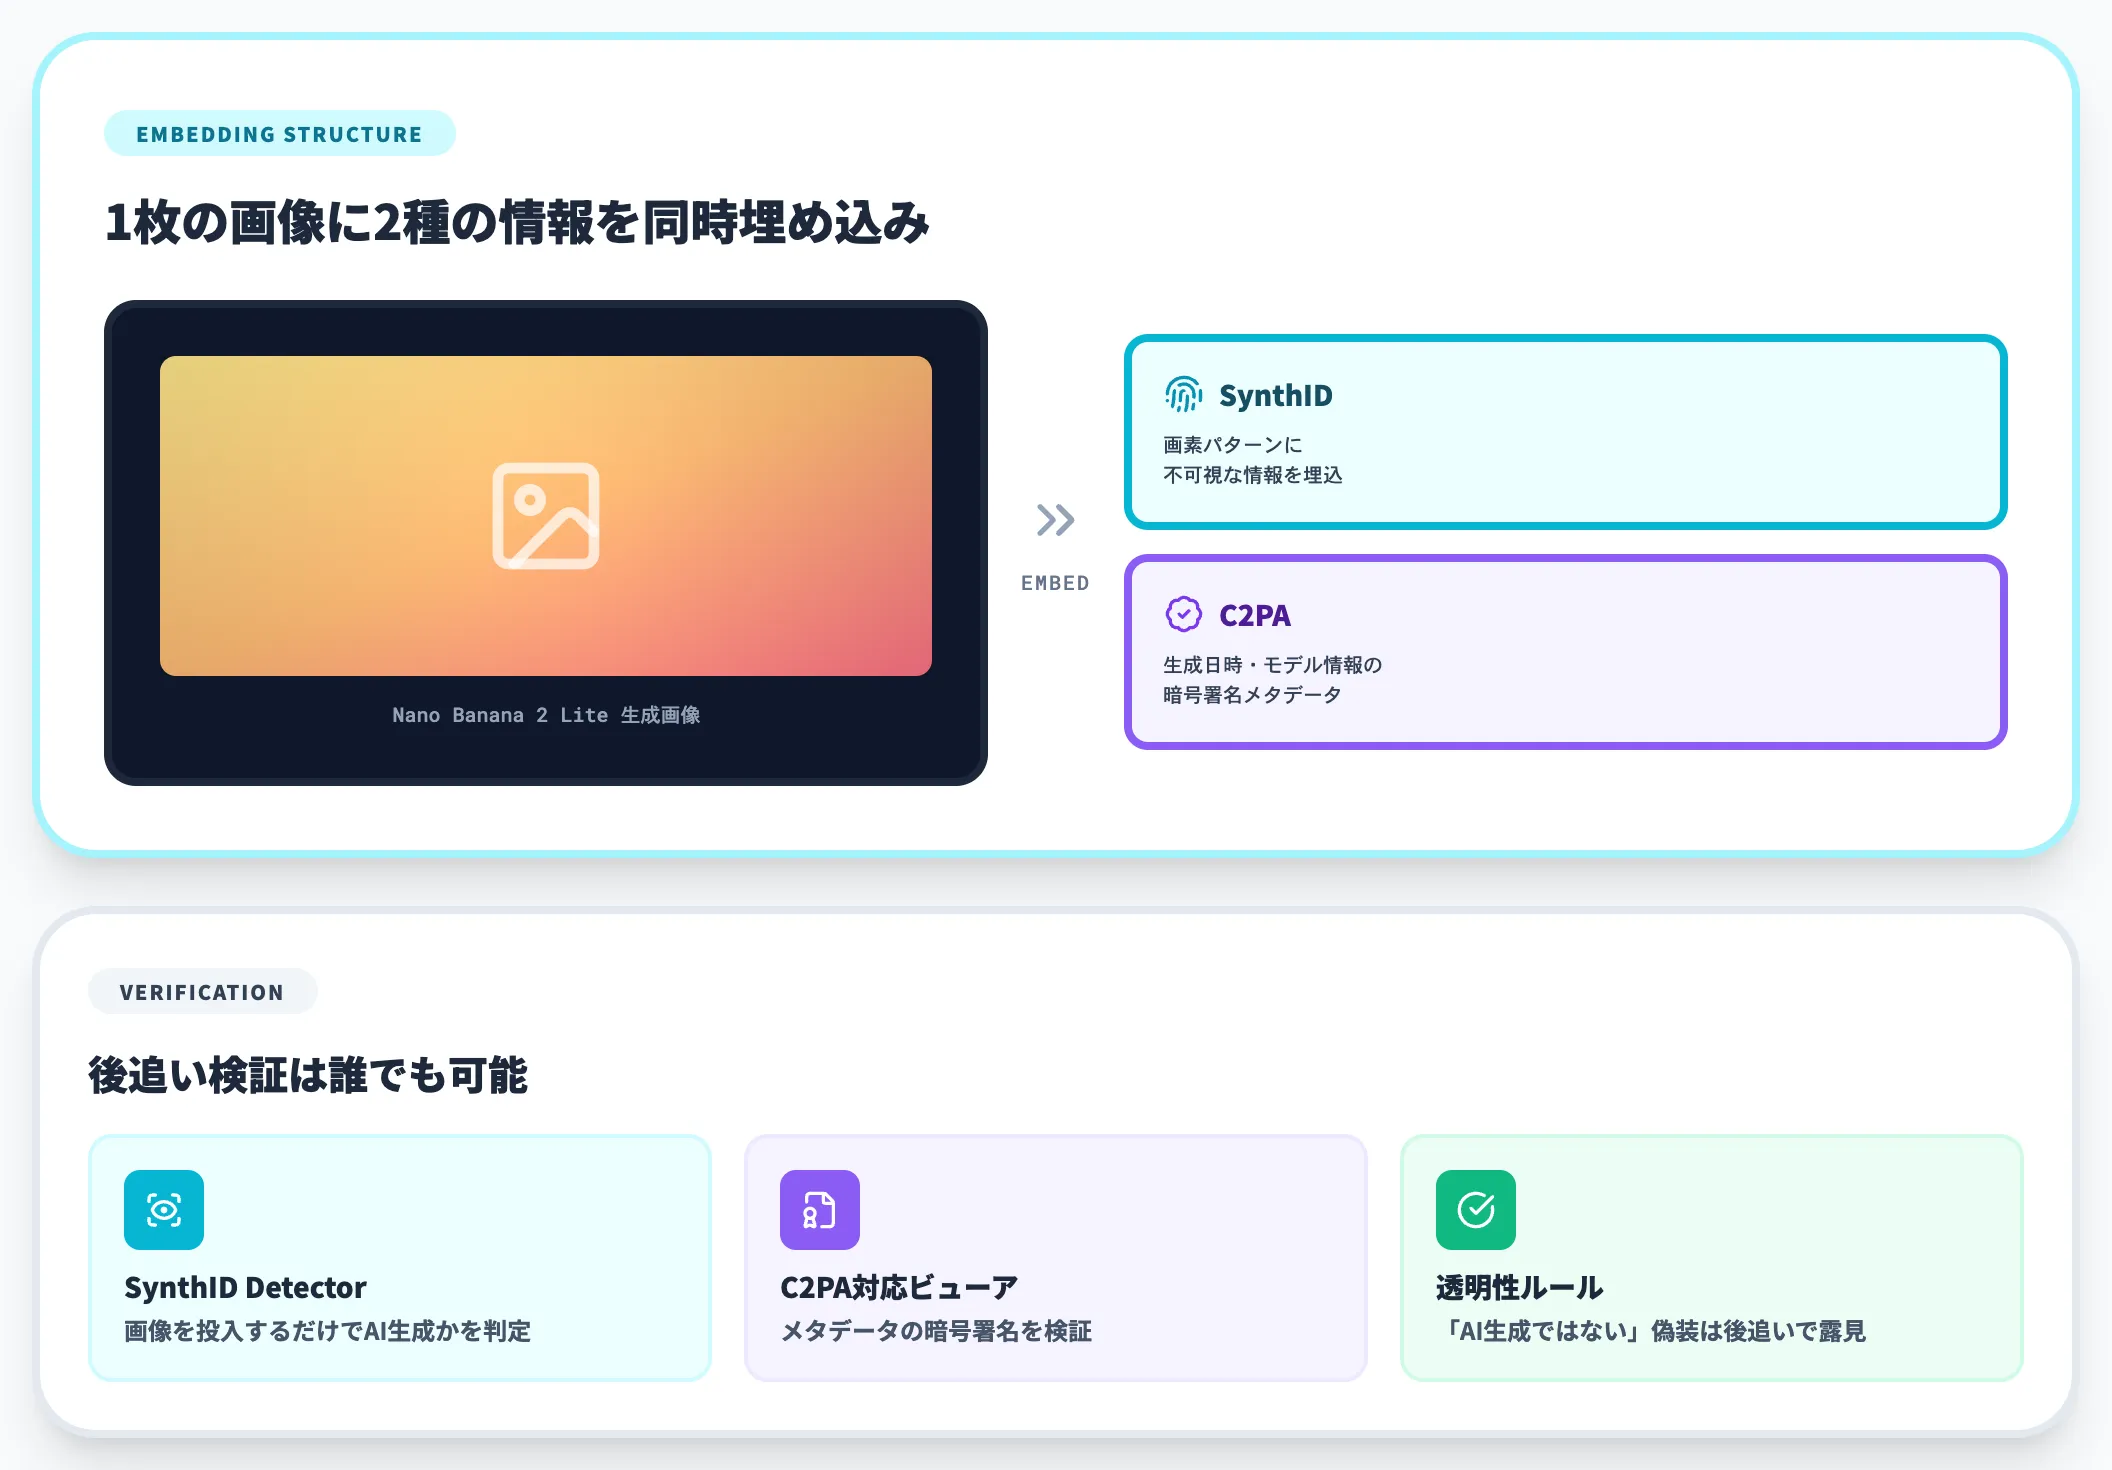
Task: Click text '生成日時・モデル情報の 暗号署名メタデータ'
Action: tap(1272, 680)
